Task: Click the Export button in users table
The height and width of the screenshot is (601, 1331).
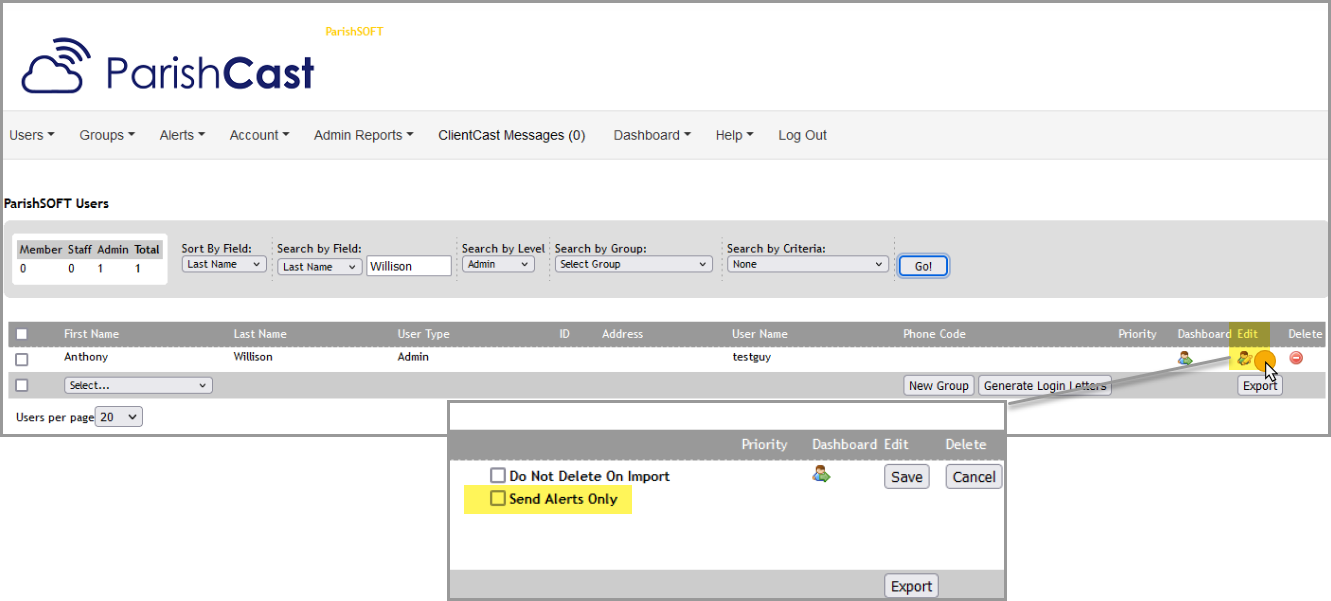Action: coord(1260,385)
